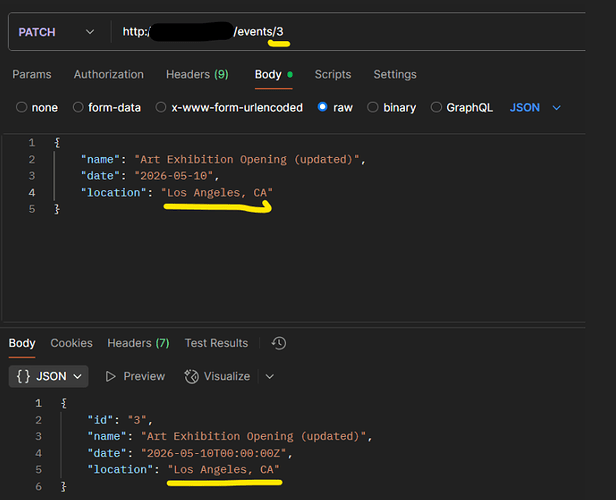The width and height of the screenshot is (616, 500).
Task: Click the request URL field
Action: click(350, 32)
